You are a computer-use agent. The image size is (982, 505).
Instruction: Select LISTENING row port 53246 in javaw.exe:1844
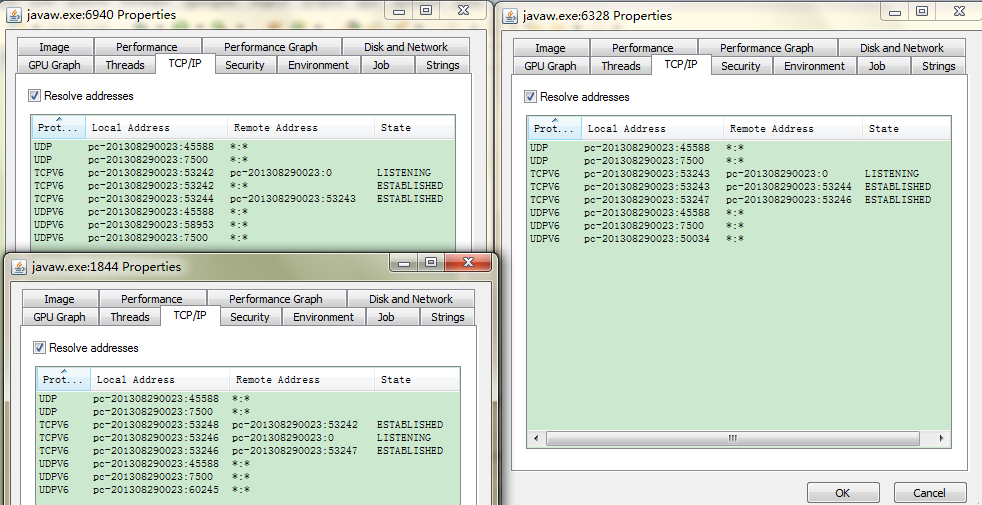249,437
